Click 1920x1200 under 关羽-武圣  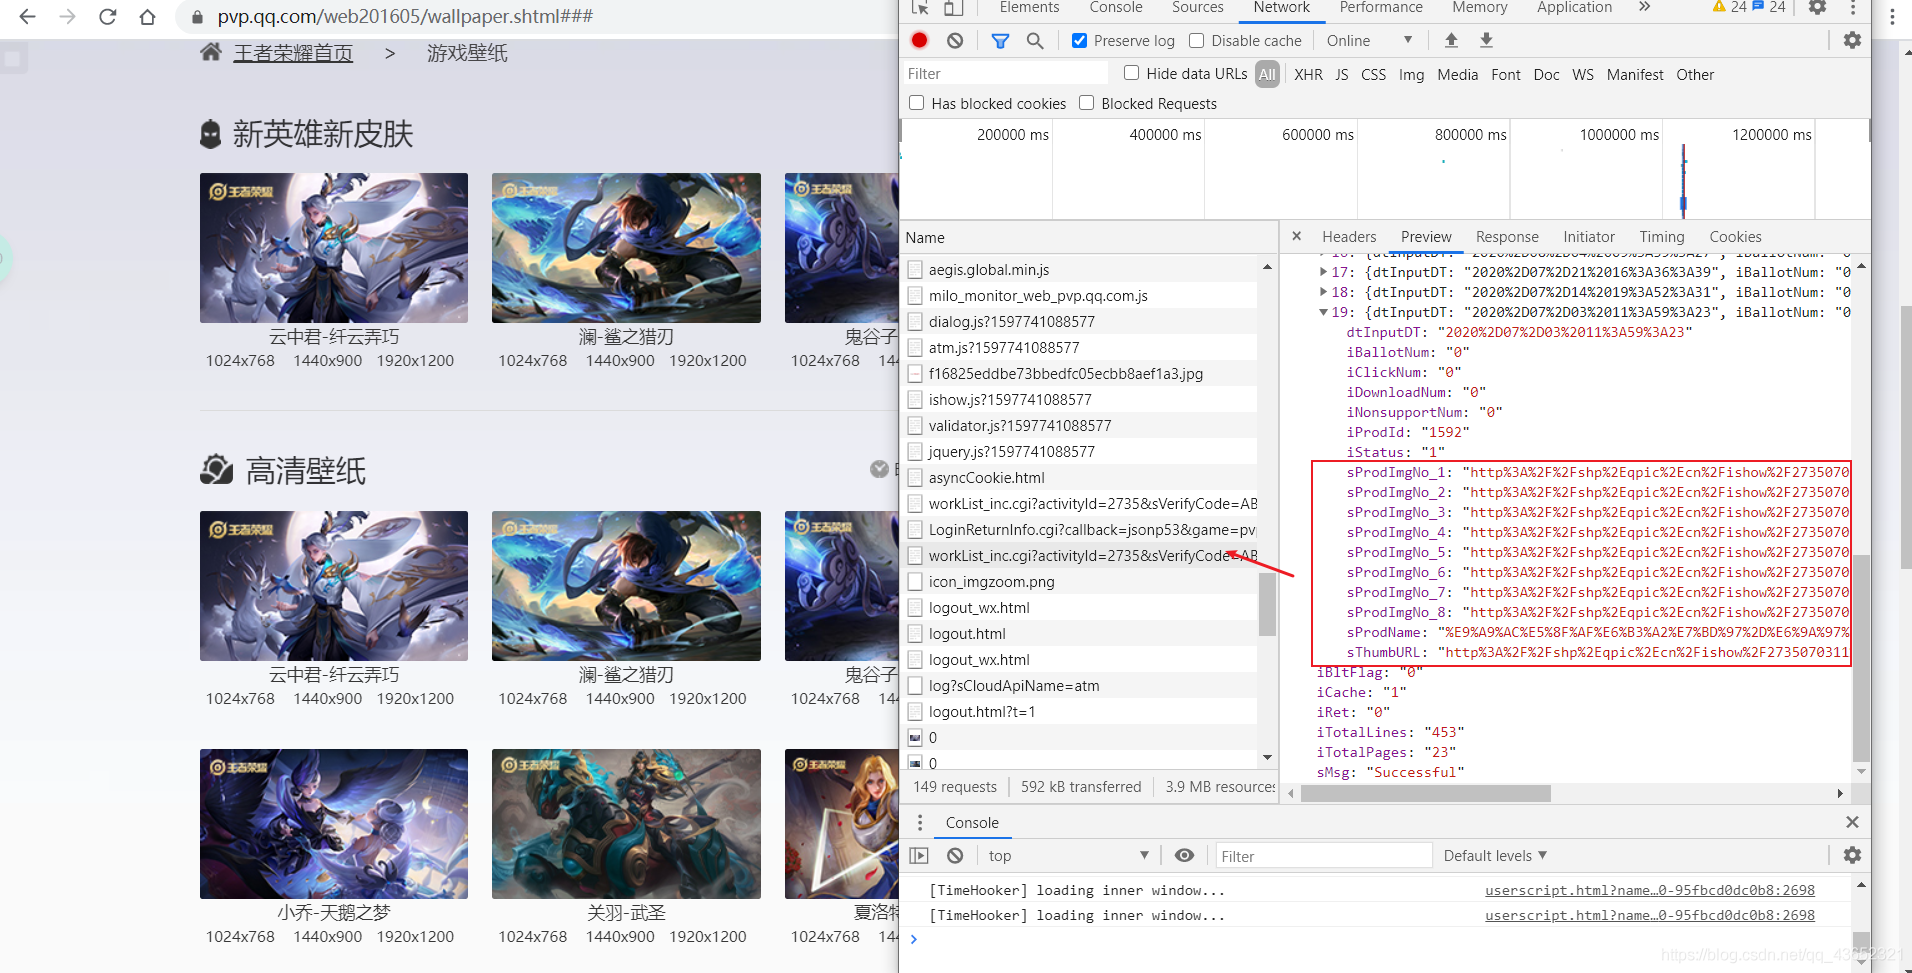pyautogui.click(x=708, y=936)
